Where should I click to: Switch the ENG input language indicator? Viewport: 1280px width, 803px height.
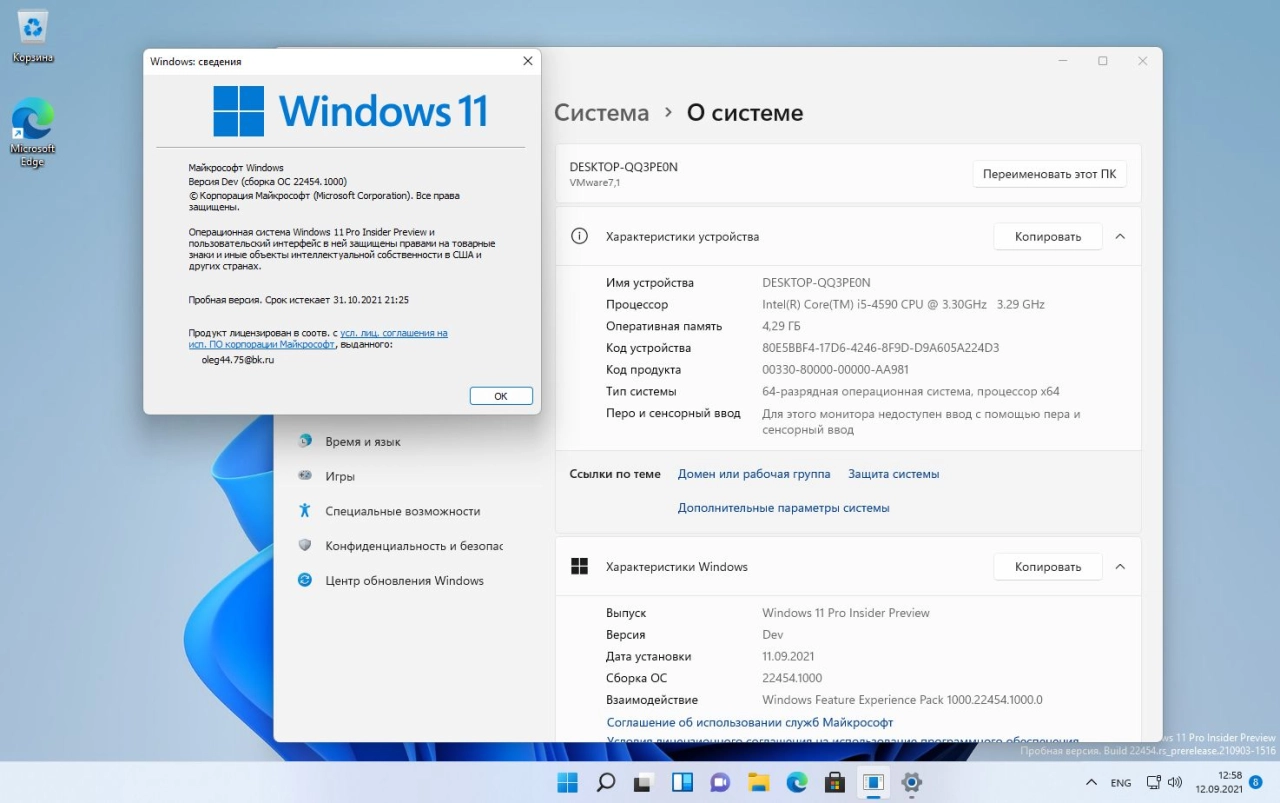tap(1121, 783)
